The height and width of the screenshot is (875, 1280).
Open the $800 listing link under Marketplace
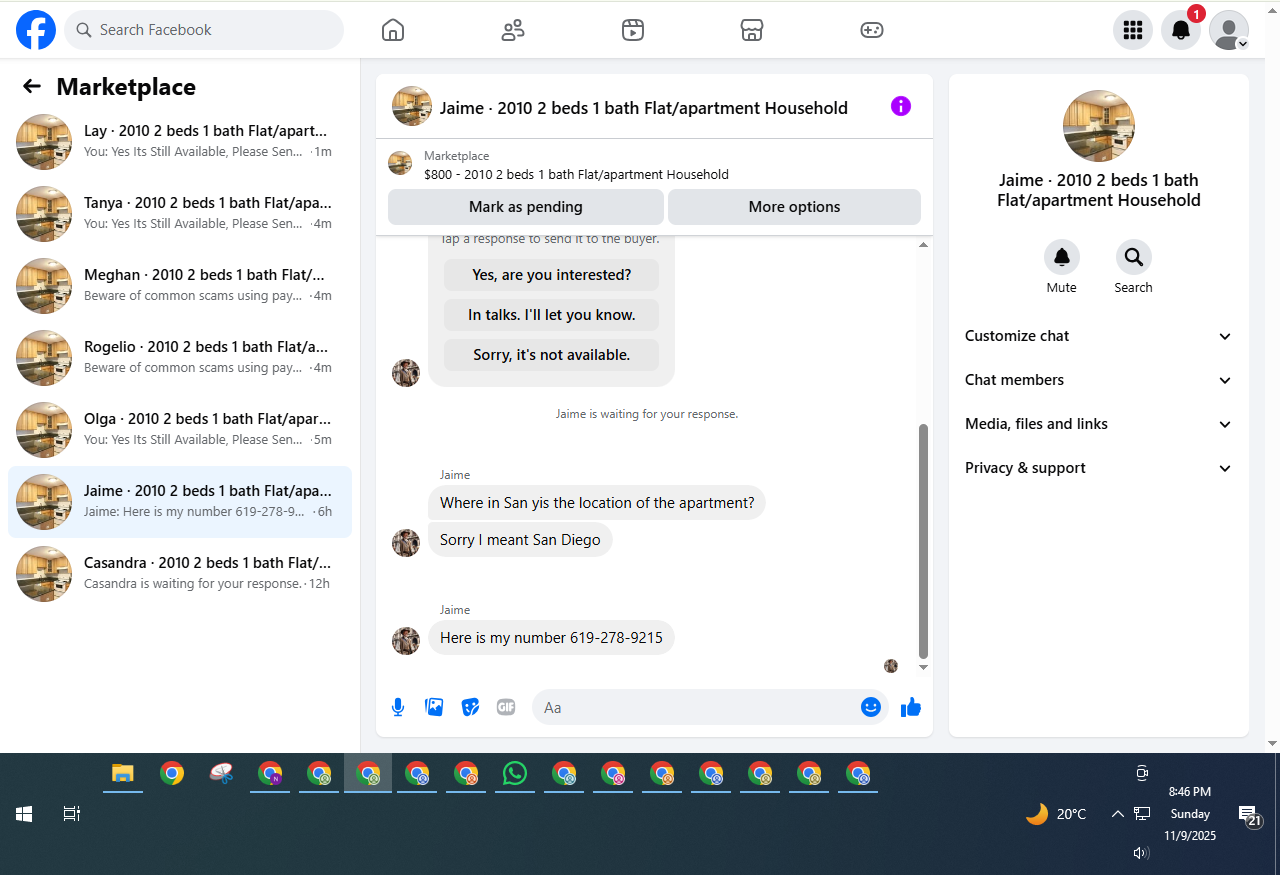click(576, 174)
